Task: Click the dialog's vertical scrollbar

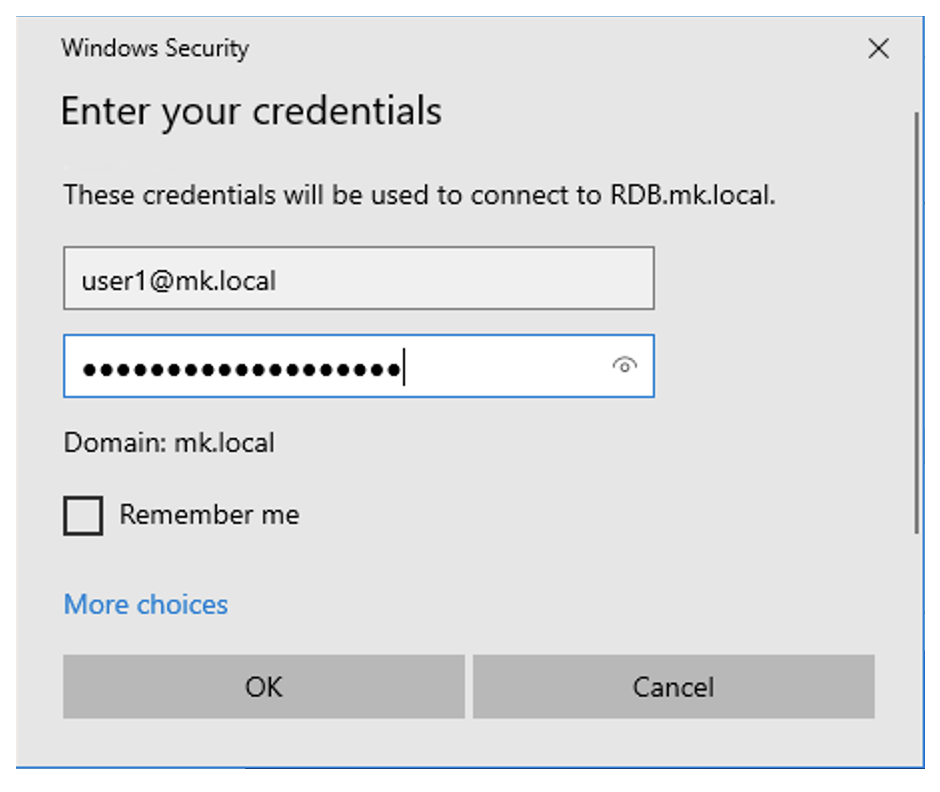Action: [x=916, y=322]
